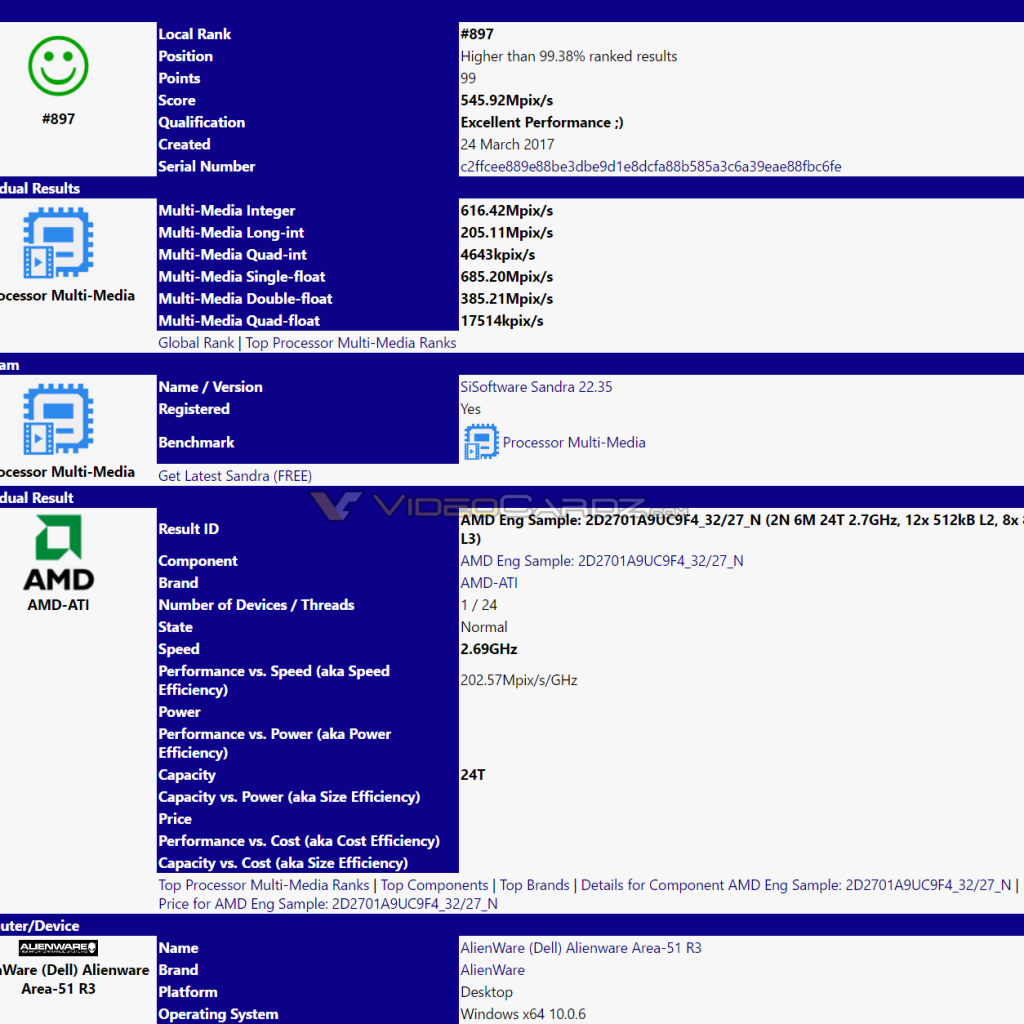
Task: Click the 385.21Mpix/s Double-float value
Action: pyautogui.click(x=506, y=299)
